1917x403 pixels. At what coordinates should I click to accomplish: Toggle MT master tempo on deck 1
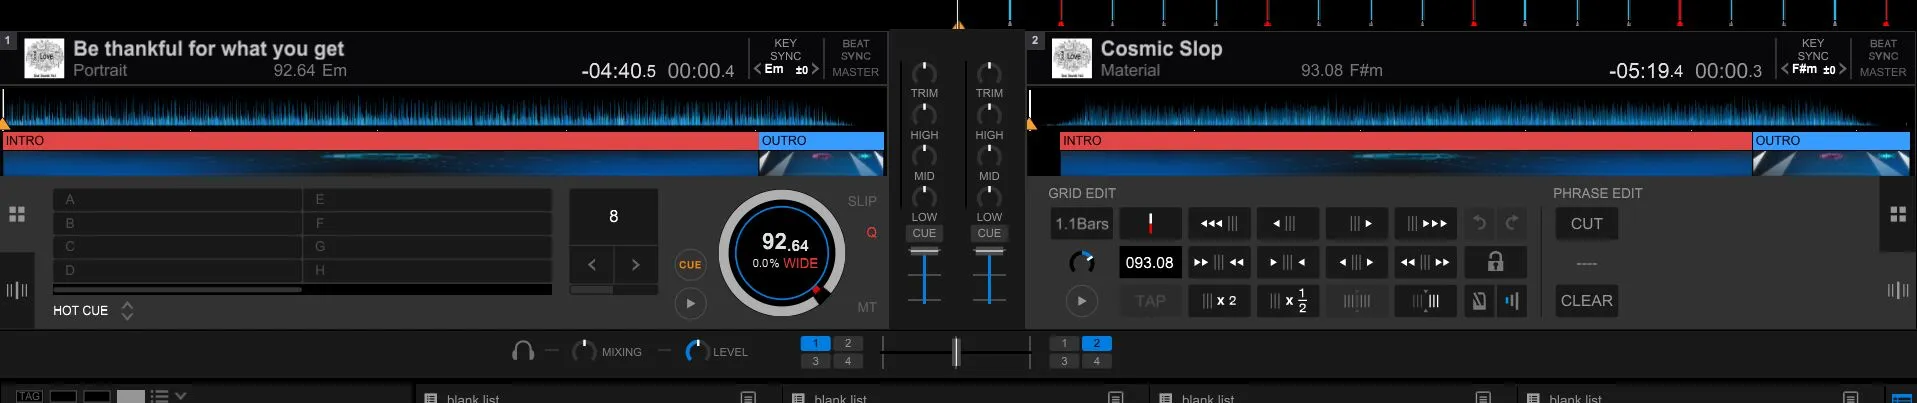point(866,307)
